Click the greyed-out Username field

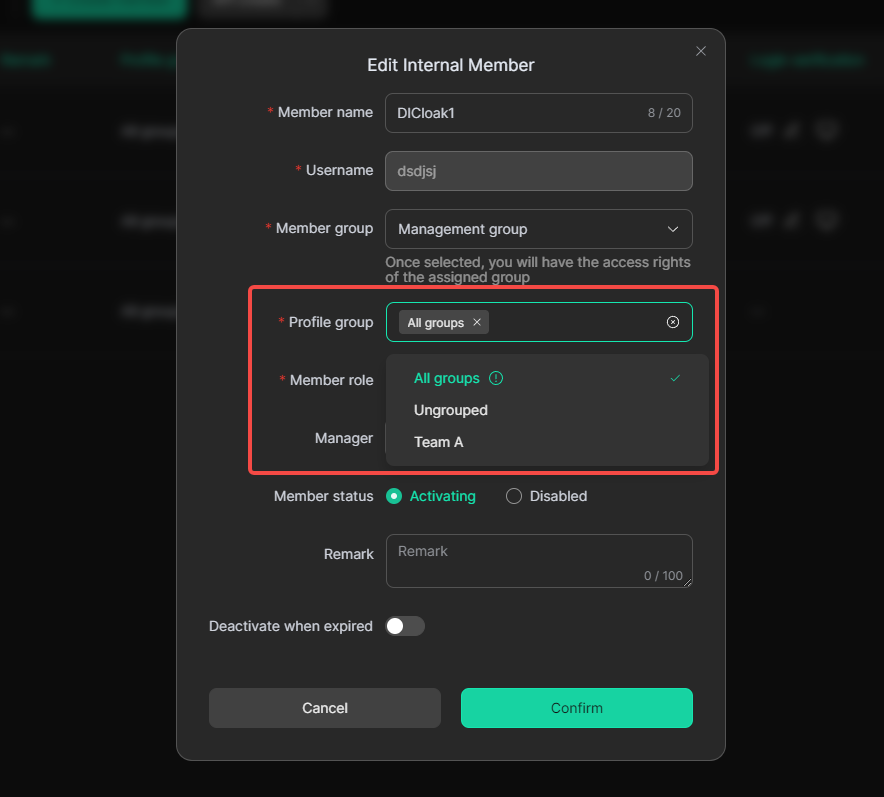tap(538, 171)
